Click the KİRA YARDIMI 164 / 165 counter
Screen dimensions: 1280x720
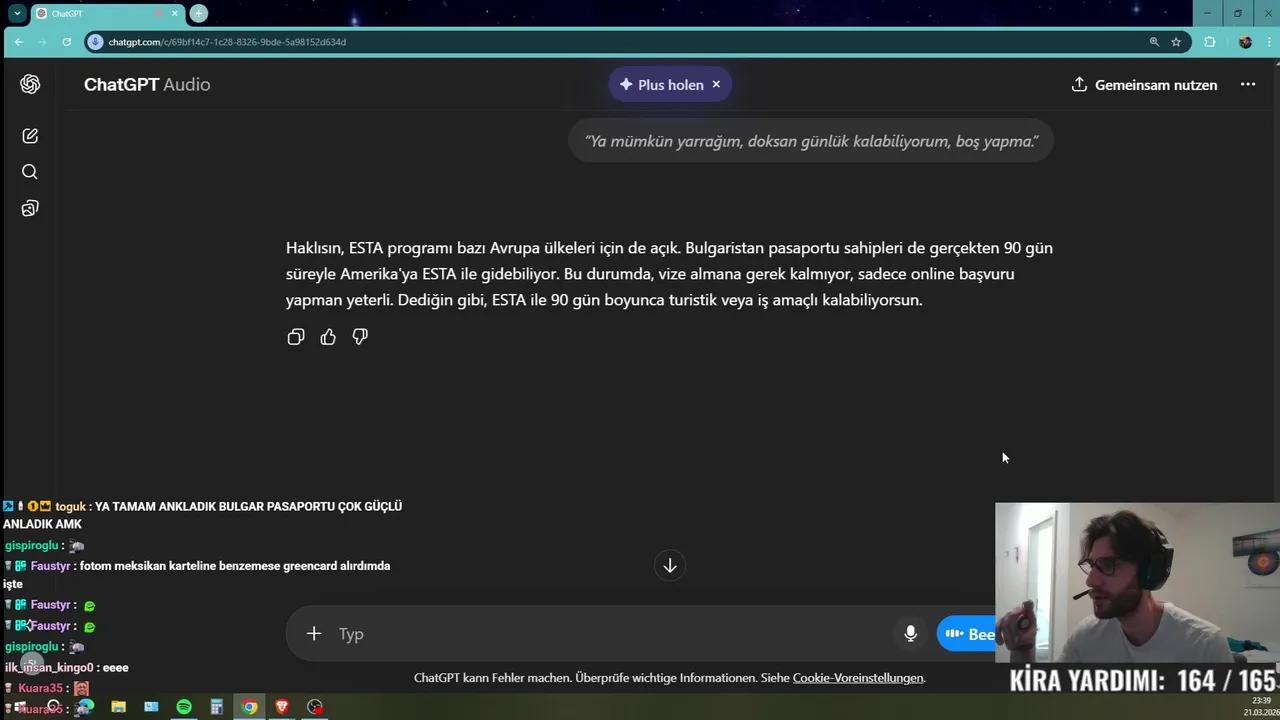pos(1144,681)
